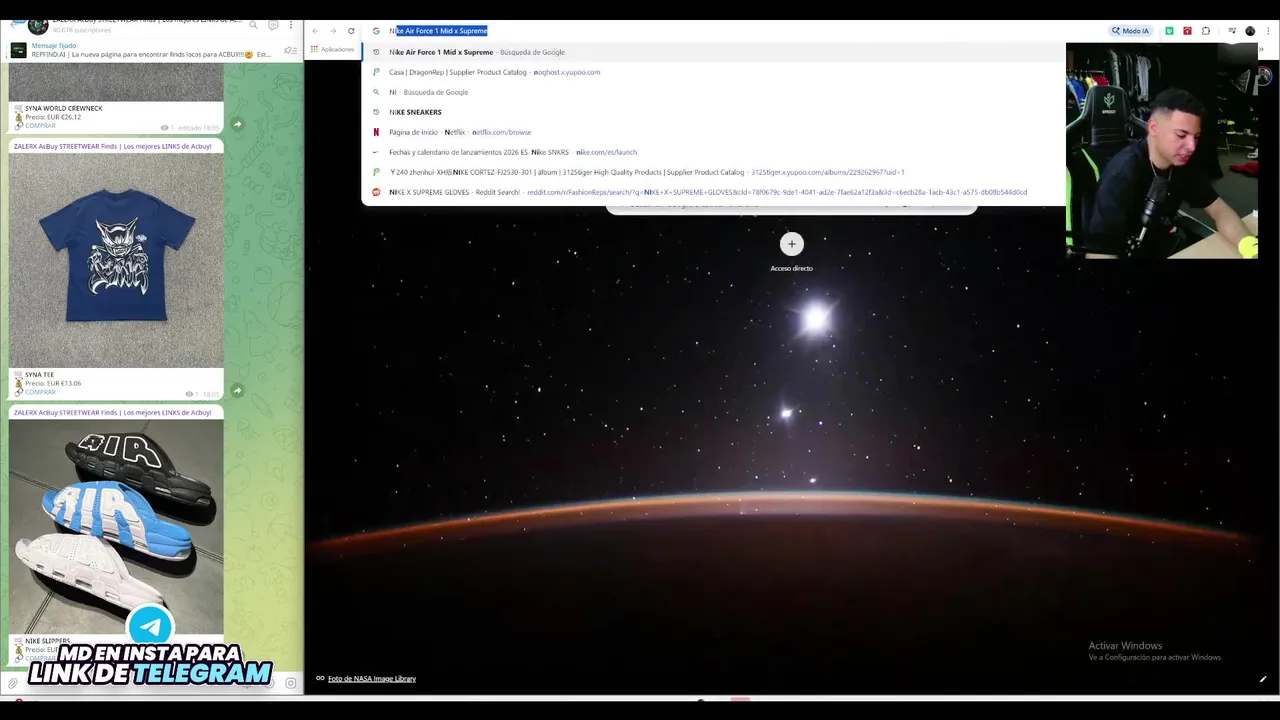Click the Chrome address bar text

(x=438, y=31)
